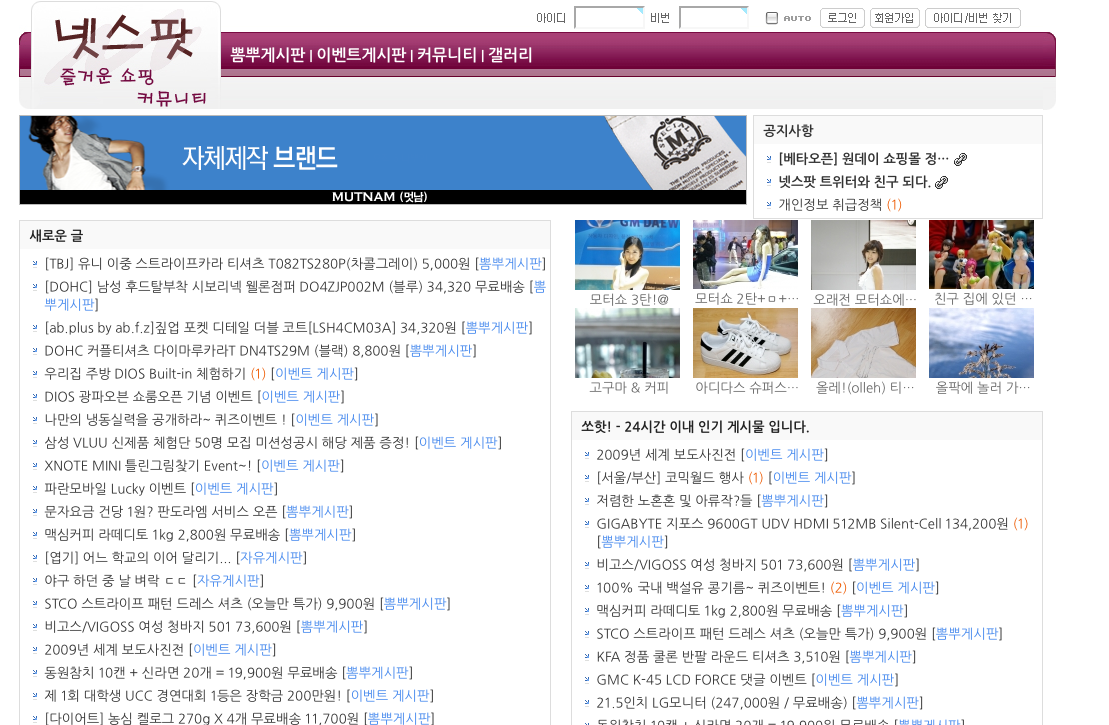Open 21.5인치 LG모니터 popular post

click(x=721, y=702)
